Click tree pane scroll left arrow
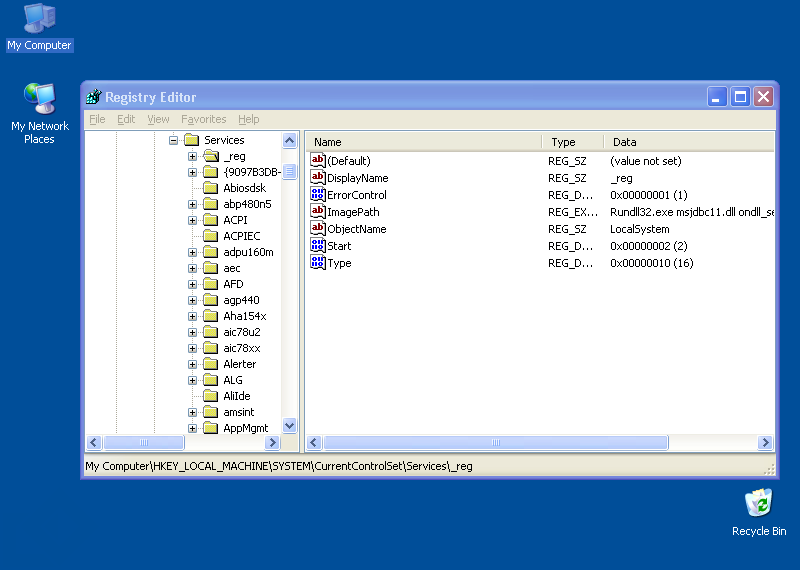This screenshot has width=800, height=570. (x=94, y=442)
